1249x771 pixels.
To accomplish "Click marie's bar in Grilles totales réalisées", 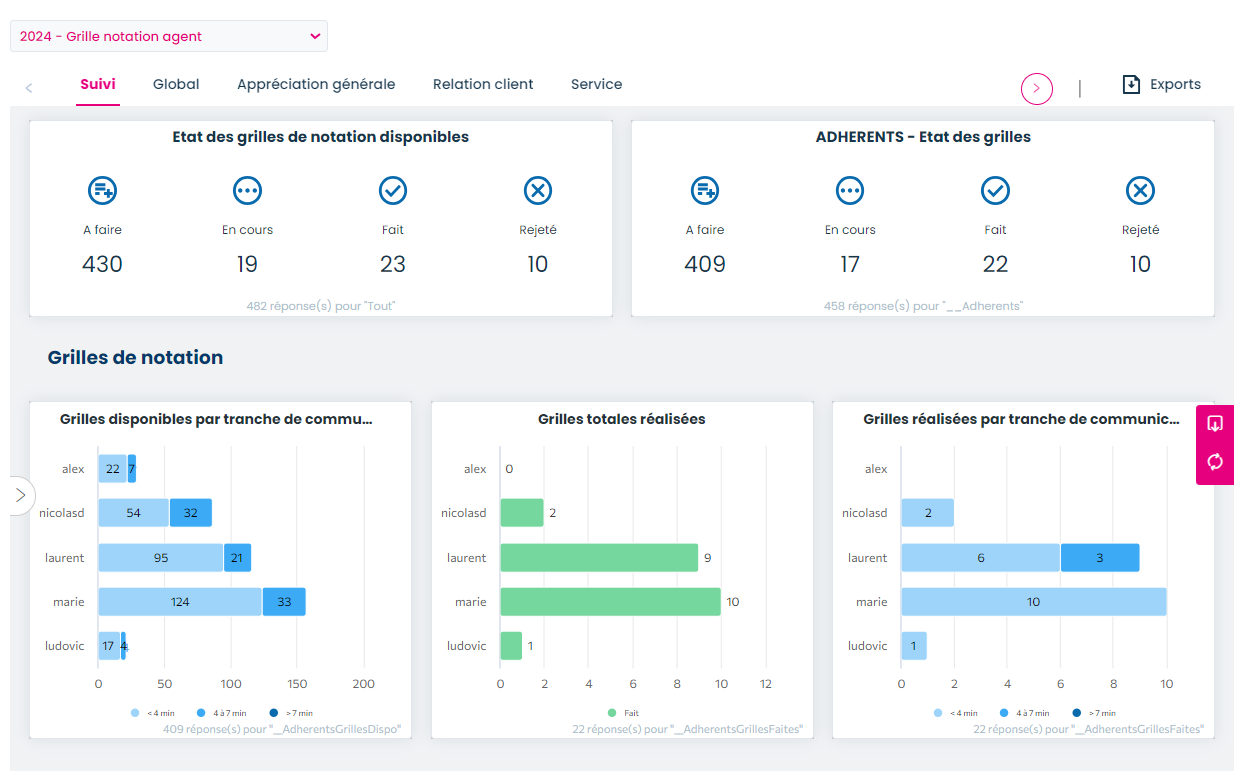I will point(610,601).
